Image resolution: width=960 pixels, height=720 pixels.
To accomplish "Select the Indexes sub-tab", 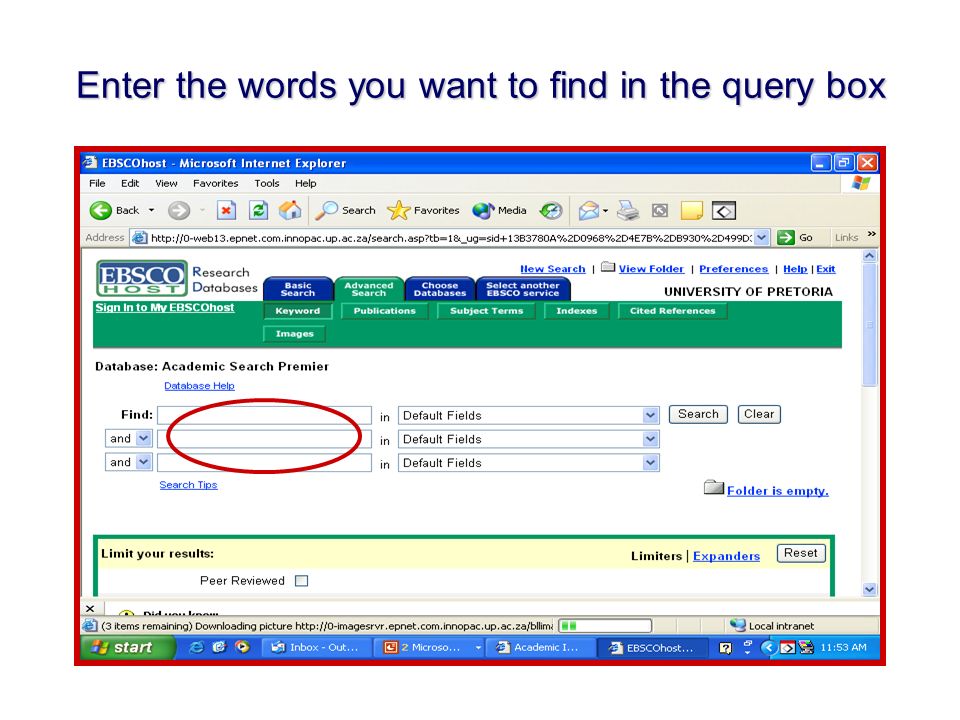I will 577,311.
